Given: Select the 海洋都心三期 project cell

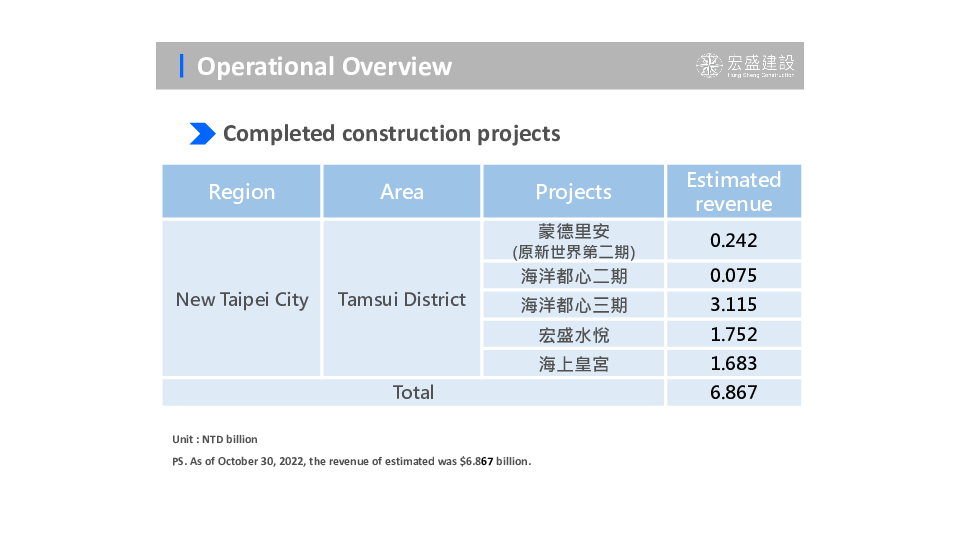Looking at the screenshot, I should (573, 305).
